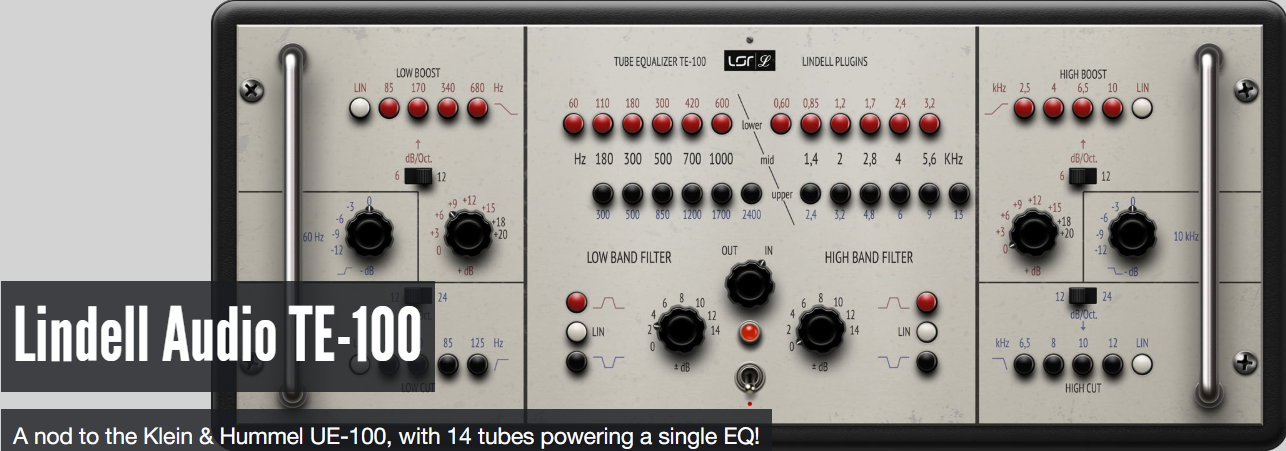Image resolution: width=1286 pixels, height=451 pixels.
Task: Select the black upper 850 Hz button
Action: [x=662, y=194]
